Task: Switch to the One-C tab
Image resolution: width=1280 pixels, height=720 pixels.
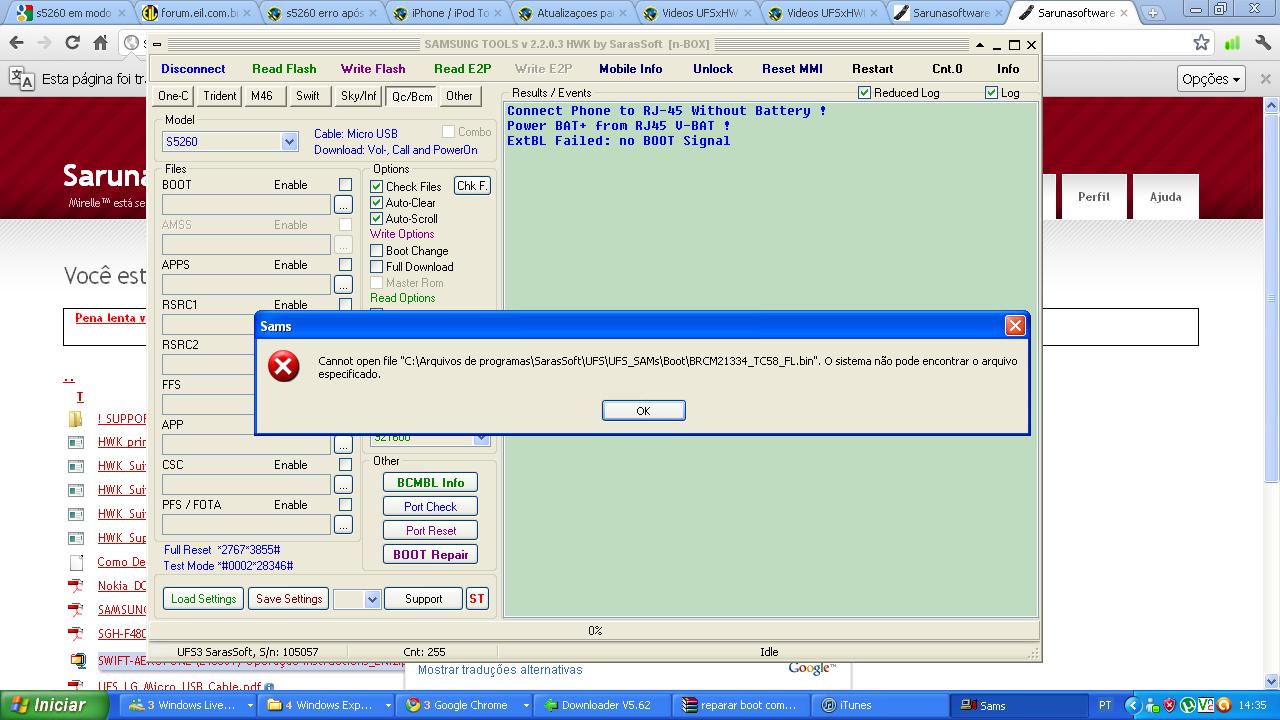Action: (173, 96)
